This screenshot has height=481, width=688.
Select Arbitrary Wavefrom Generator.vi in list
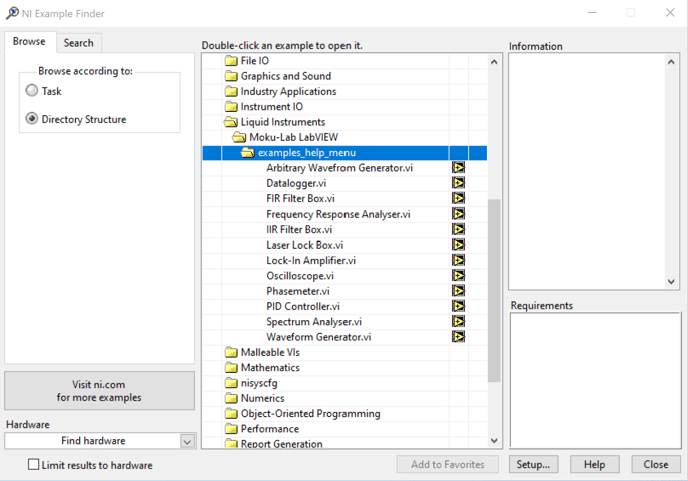(x=339, y=168)
